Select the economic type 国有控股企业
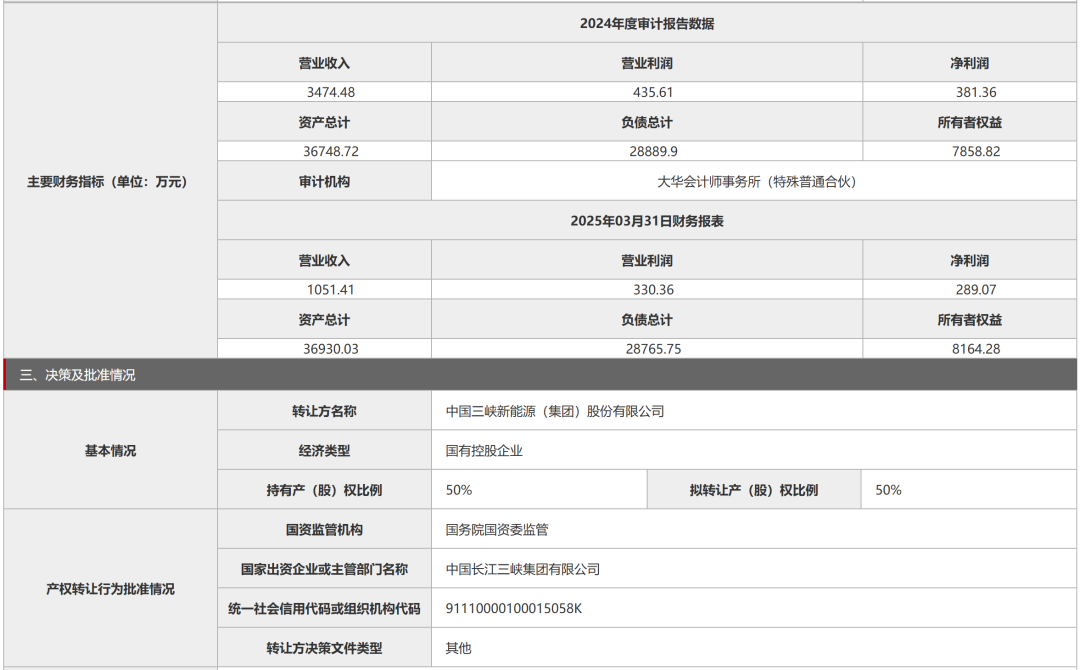 pos(484,451)
